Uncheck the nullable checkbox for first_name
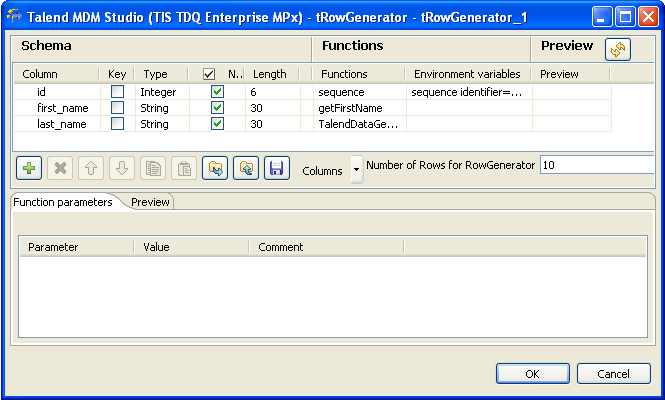The image size is (665, 400). click(217, 107)
